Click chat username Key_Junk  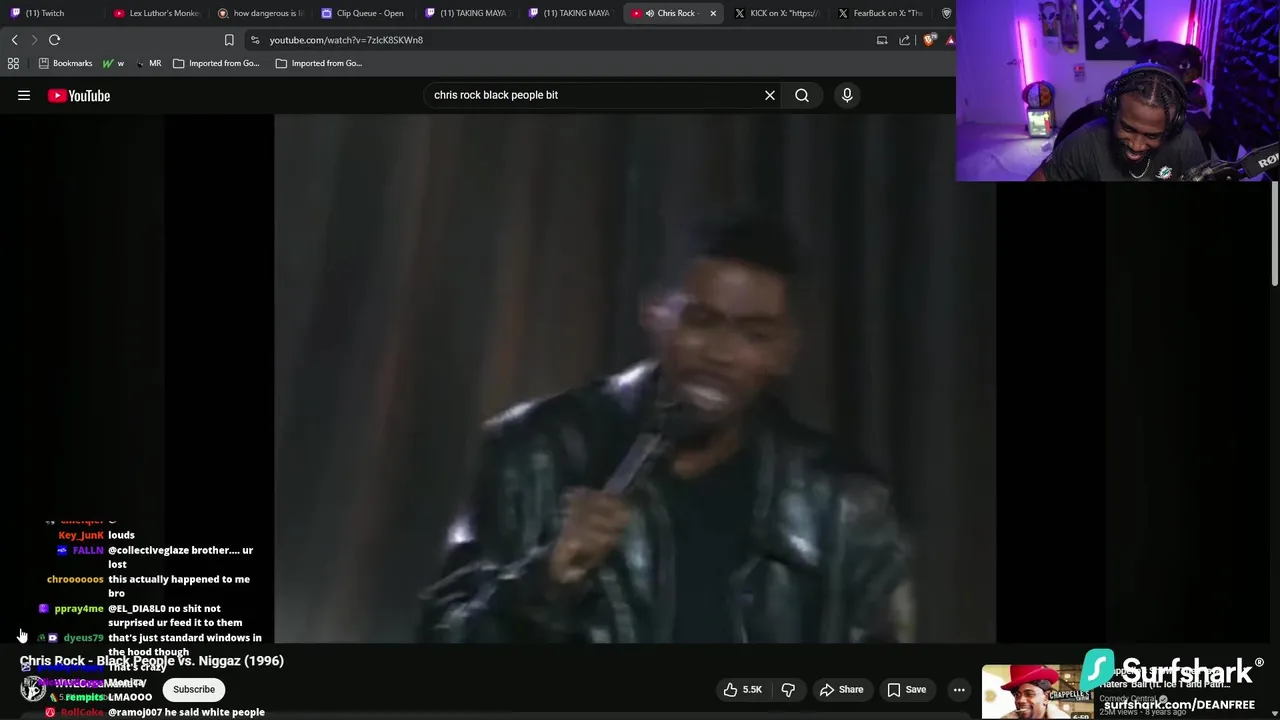pyautogui.click(x=81, y=535)
